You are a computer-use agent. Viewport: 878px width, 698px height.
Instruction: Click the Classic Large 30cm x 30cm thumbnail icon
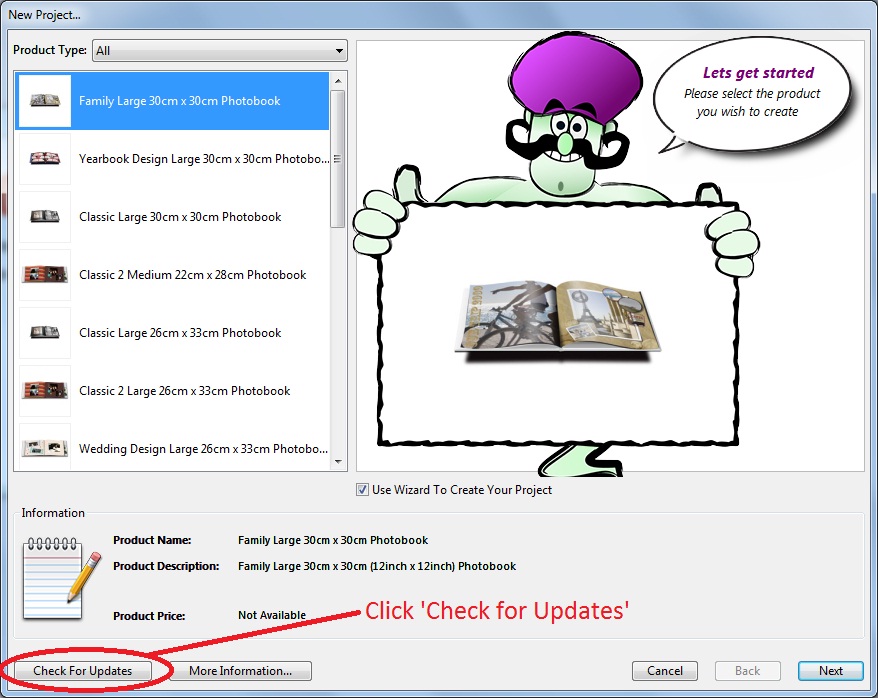tap(45, 217)
